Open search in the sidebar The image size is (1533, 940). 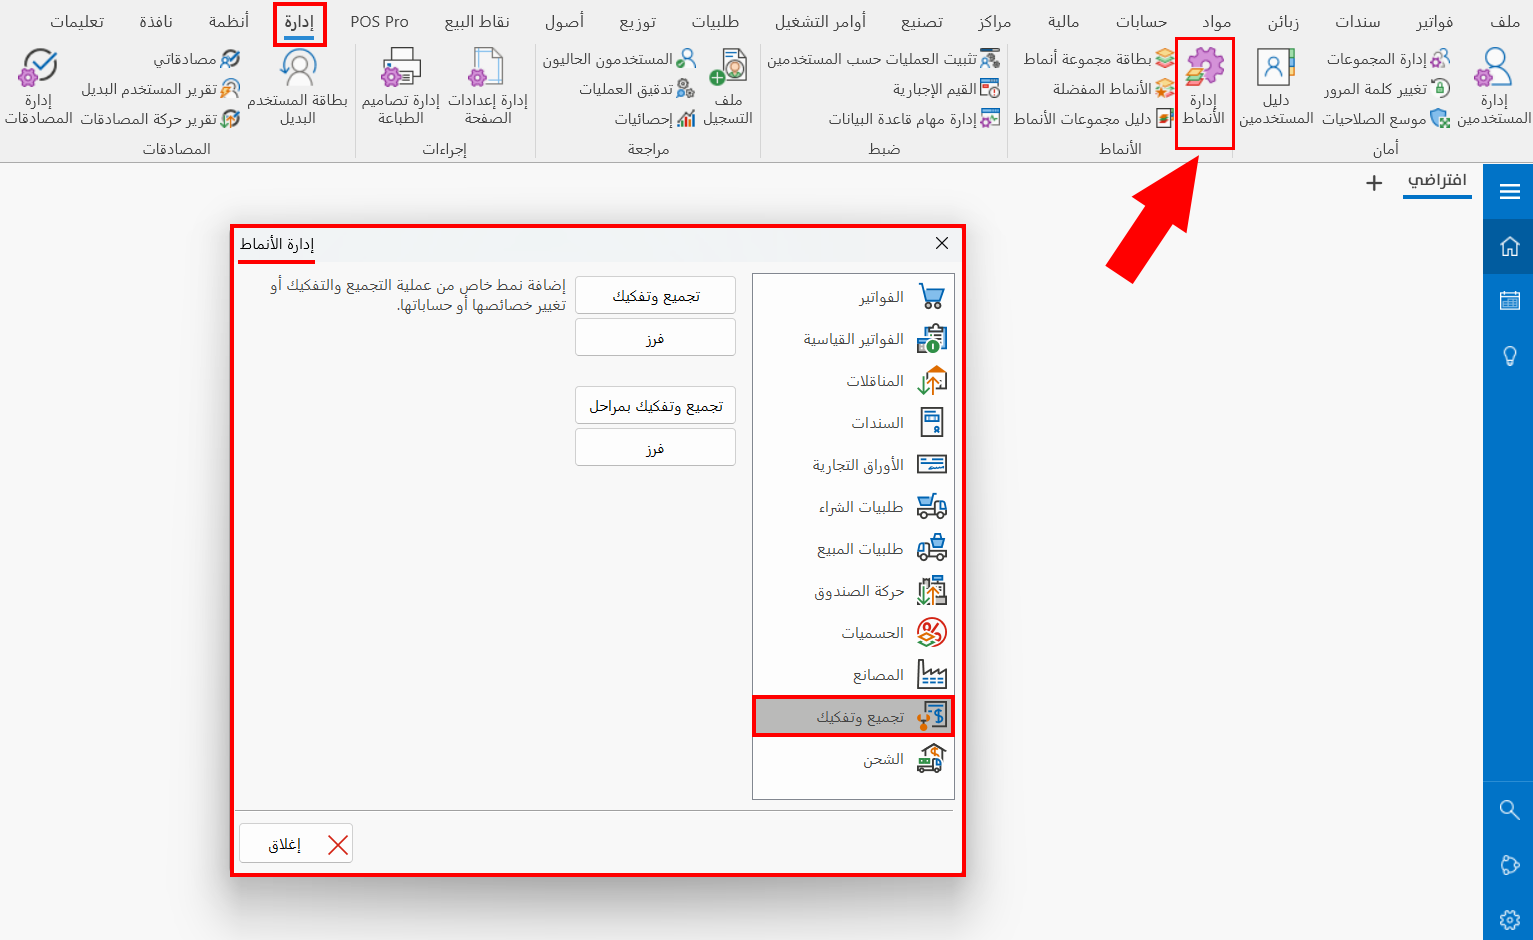(1510, 809)
